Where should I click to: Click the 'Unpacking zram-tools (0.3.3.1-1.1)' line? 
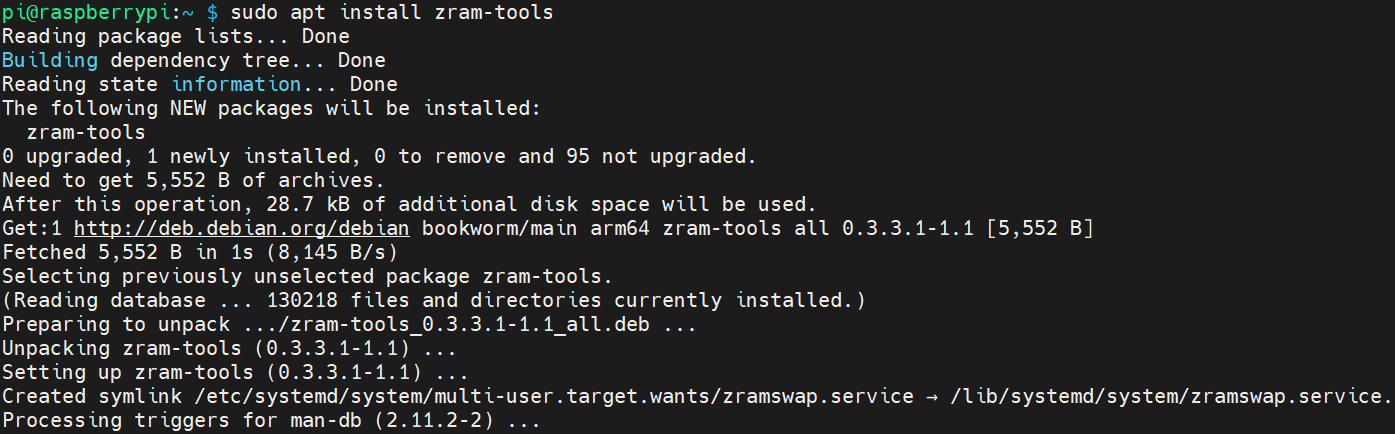(229, 349)
